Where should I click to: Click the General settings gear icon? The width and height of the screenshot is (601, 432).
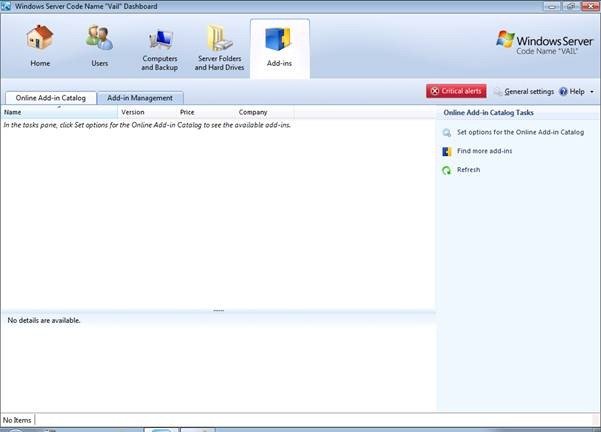coord(498,92)
